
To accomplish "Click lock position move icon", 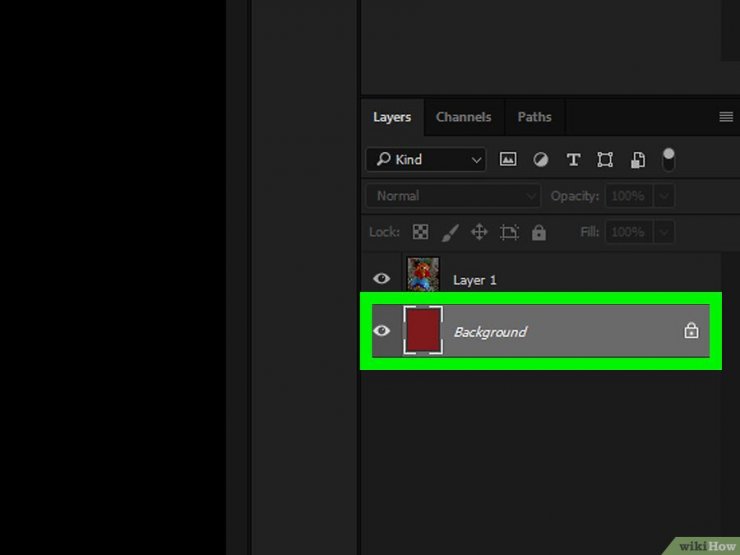I will pos(479,232).
